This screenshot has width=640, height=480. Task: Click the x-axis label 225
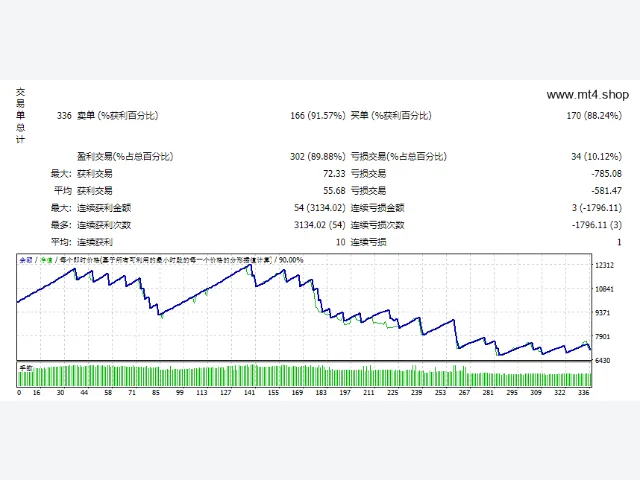[x=393, y=393]
